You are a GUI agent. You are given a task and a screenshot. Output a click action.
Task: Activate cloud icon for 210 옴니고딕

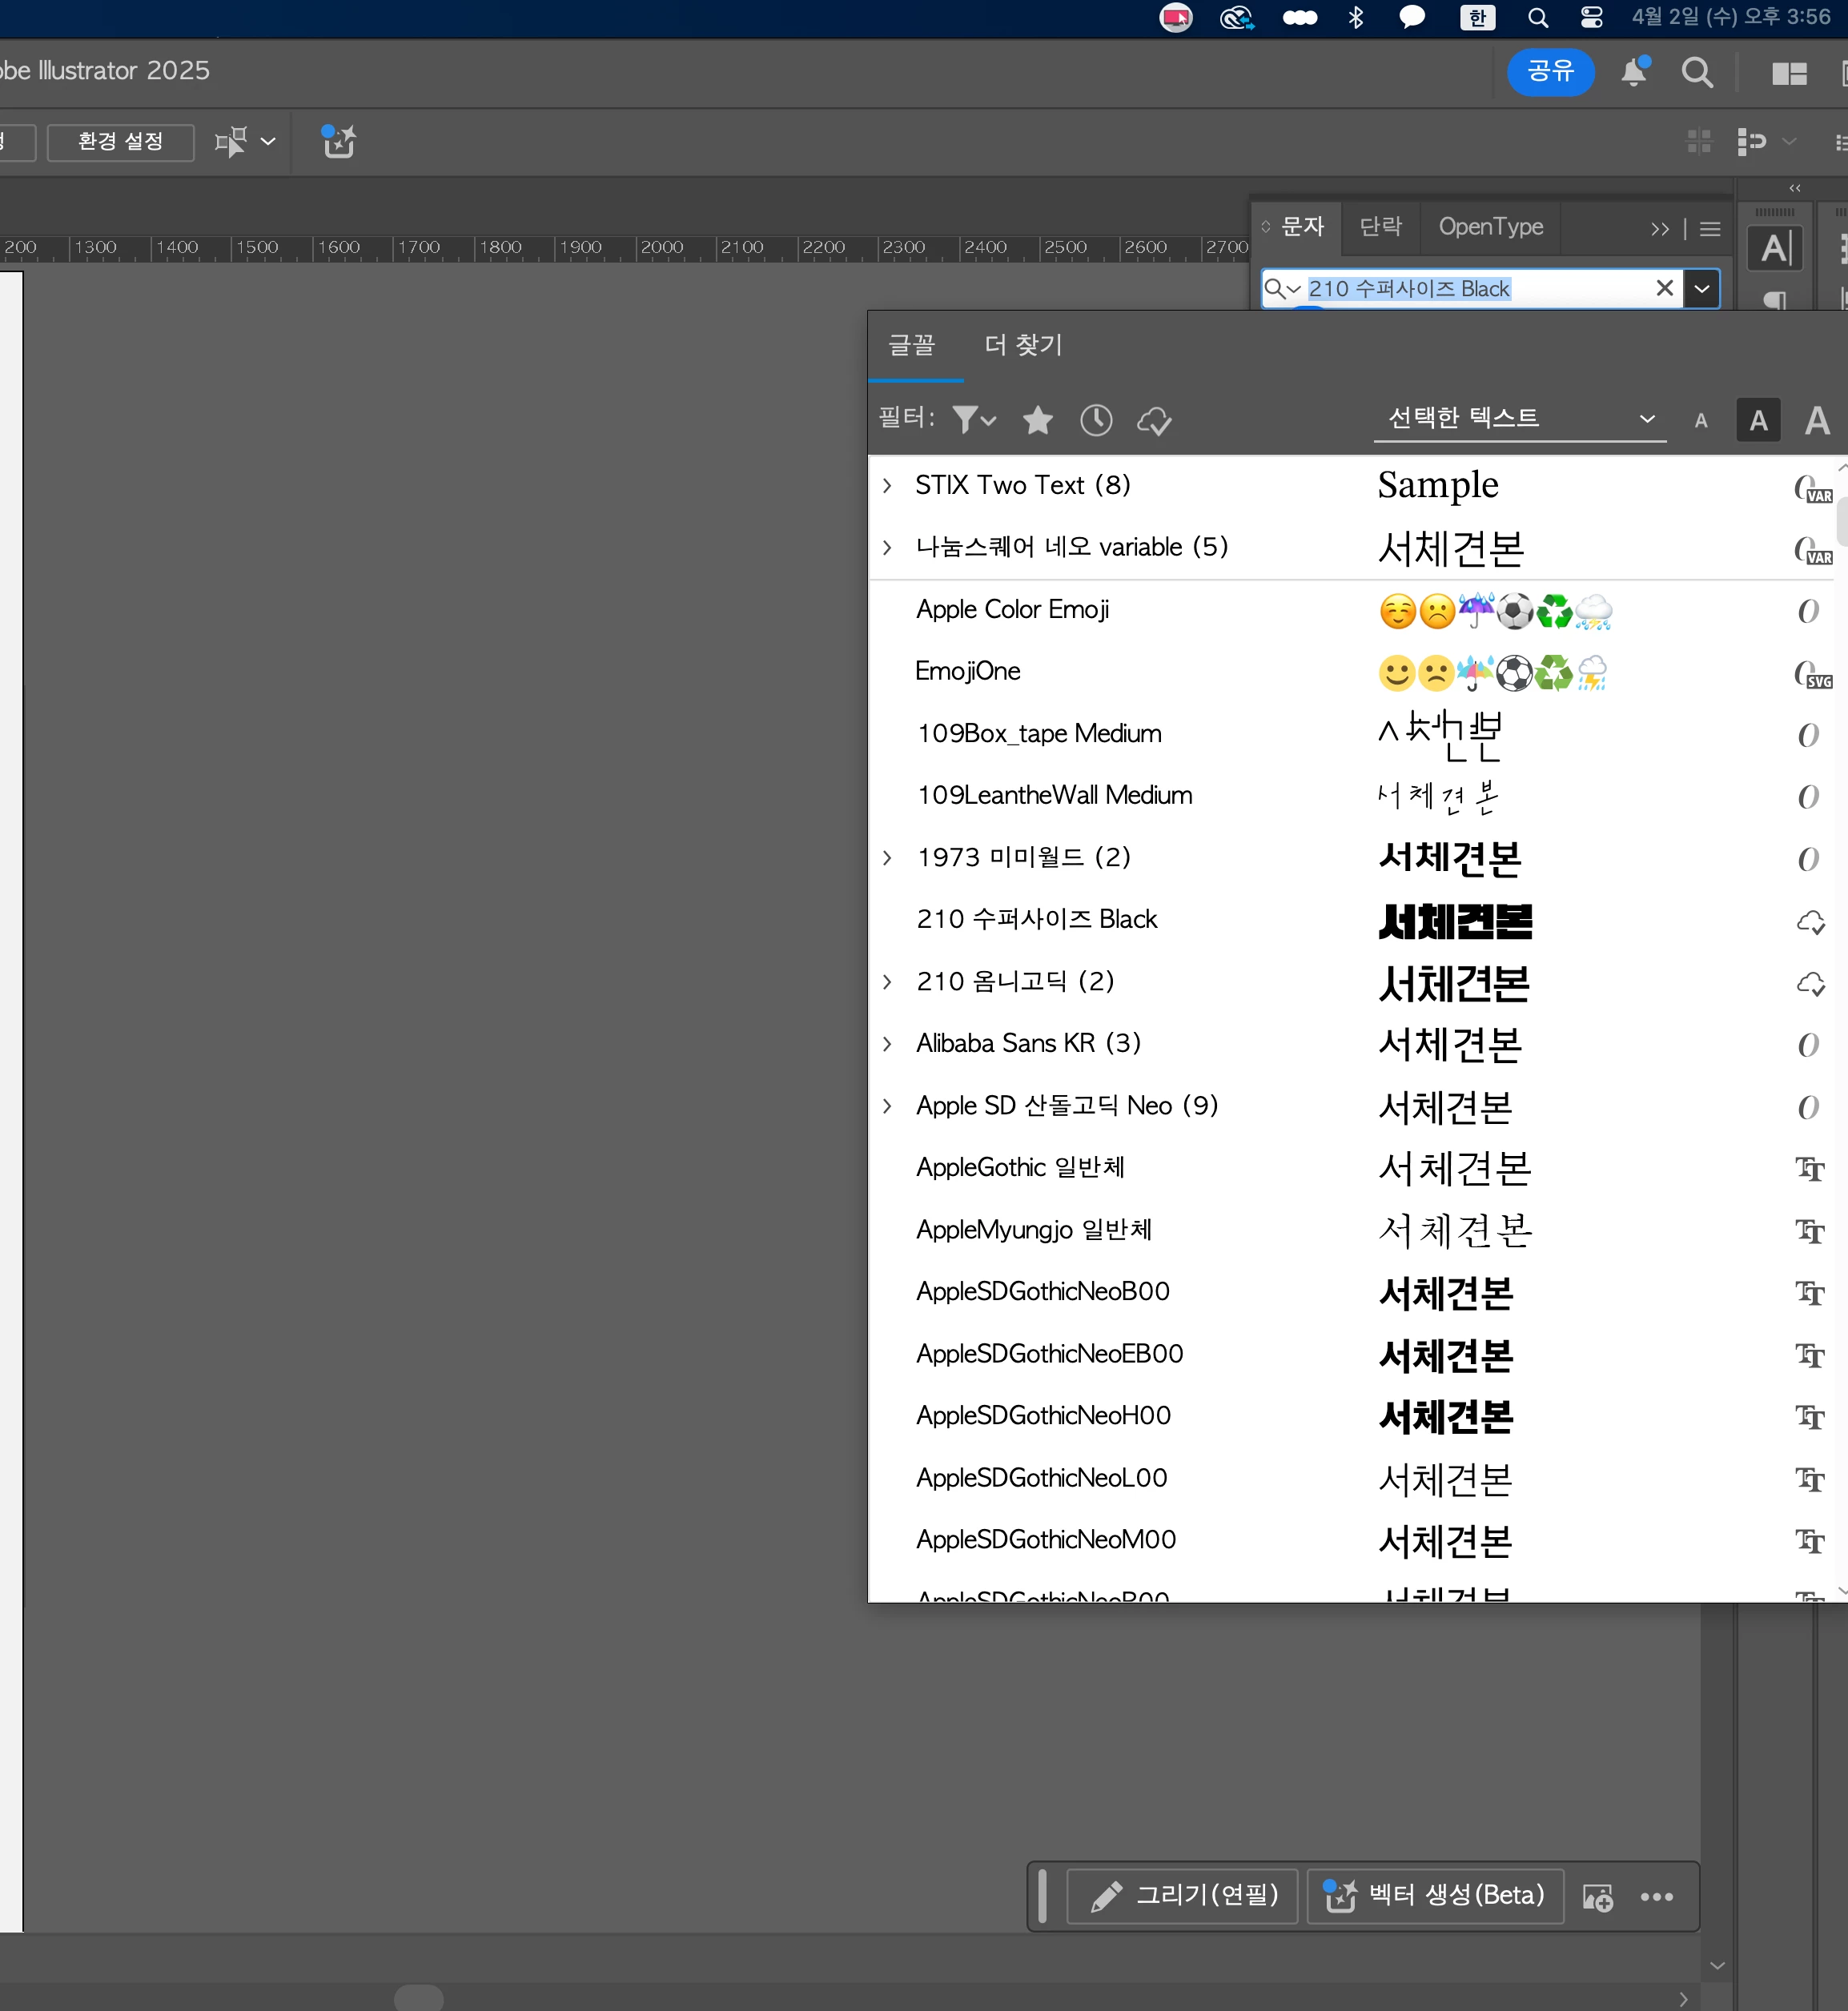click(1810, 982)
